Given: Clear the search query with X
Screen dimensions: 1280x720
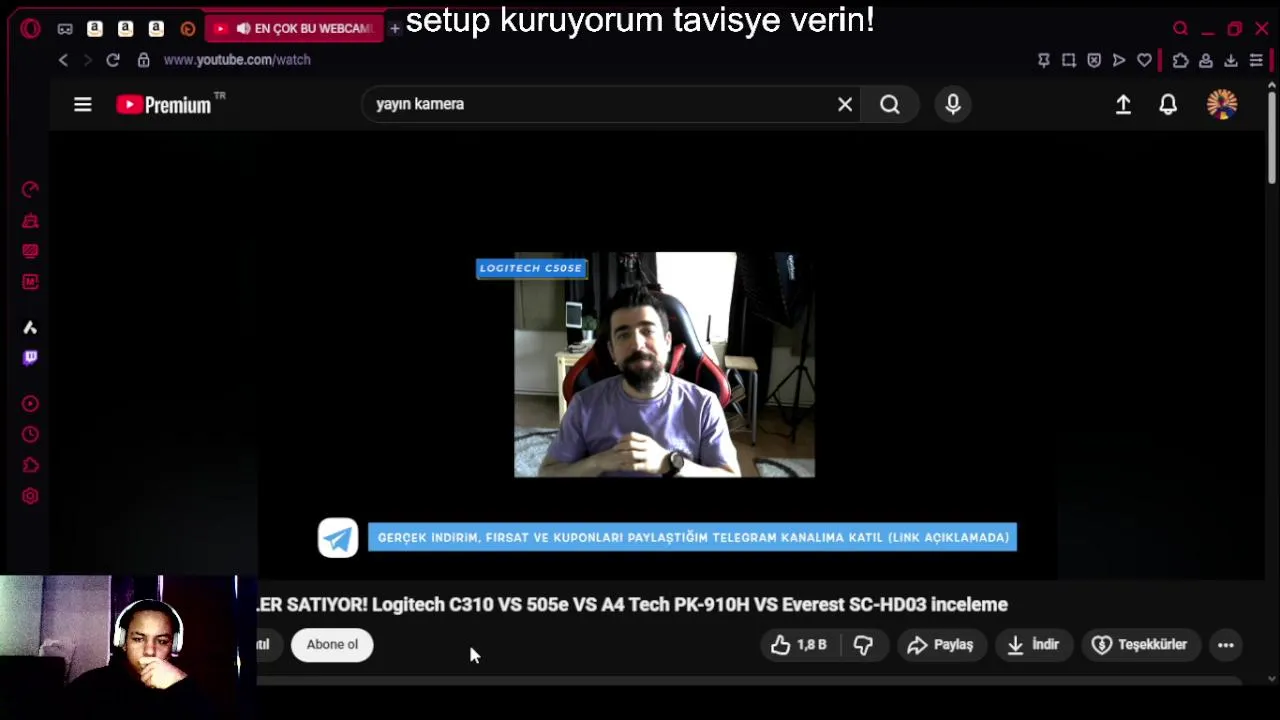Looking at the screenshot, I should 845,104.
